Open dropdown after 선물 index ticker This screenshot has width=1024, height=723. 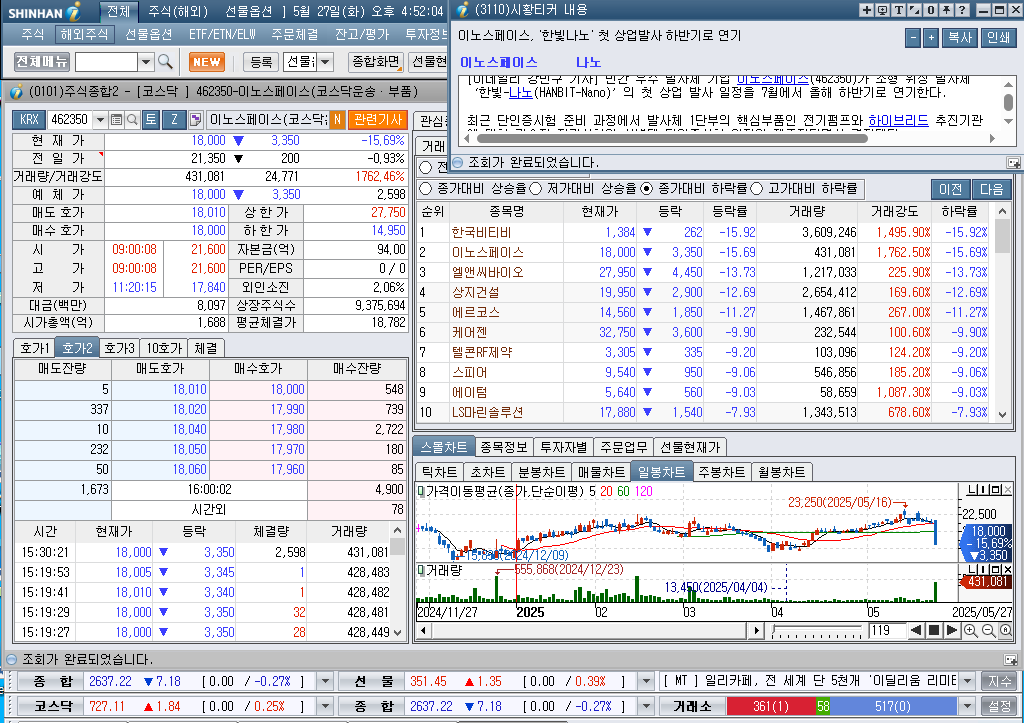point(645,681)
